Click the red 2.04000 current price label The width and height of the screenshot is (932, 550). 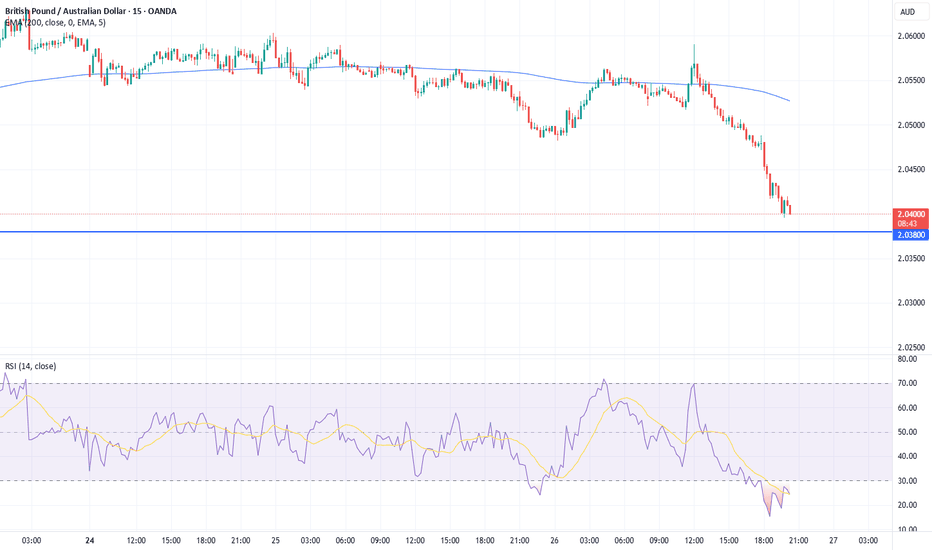(911, 214)
